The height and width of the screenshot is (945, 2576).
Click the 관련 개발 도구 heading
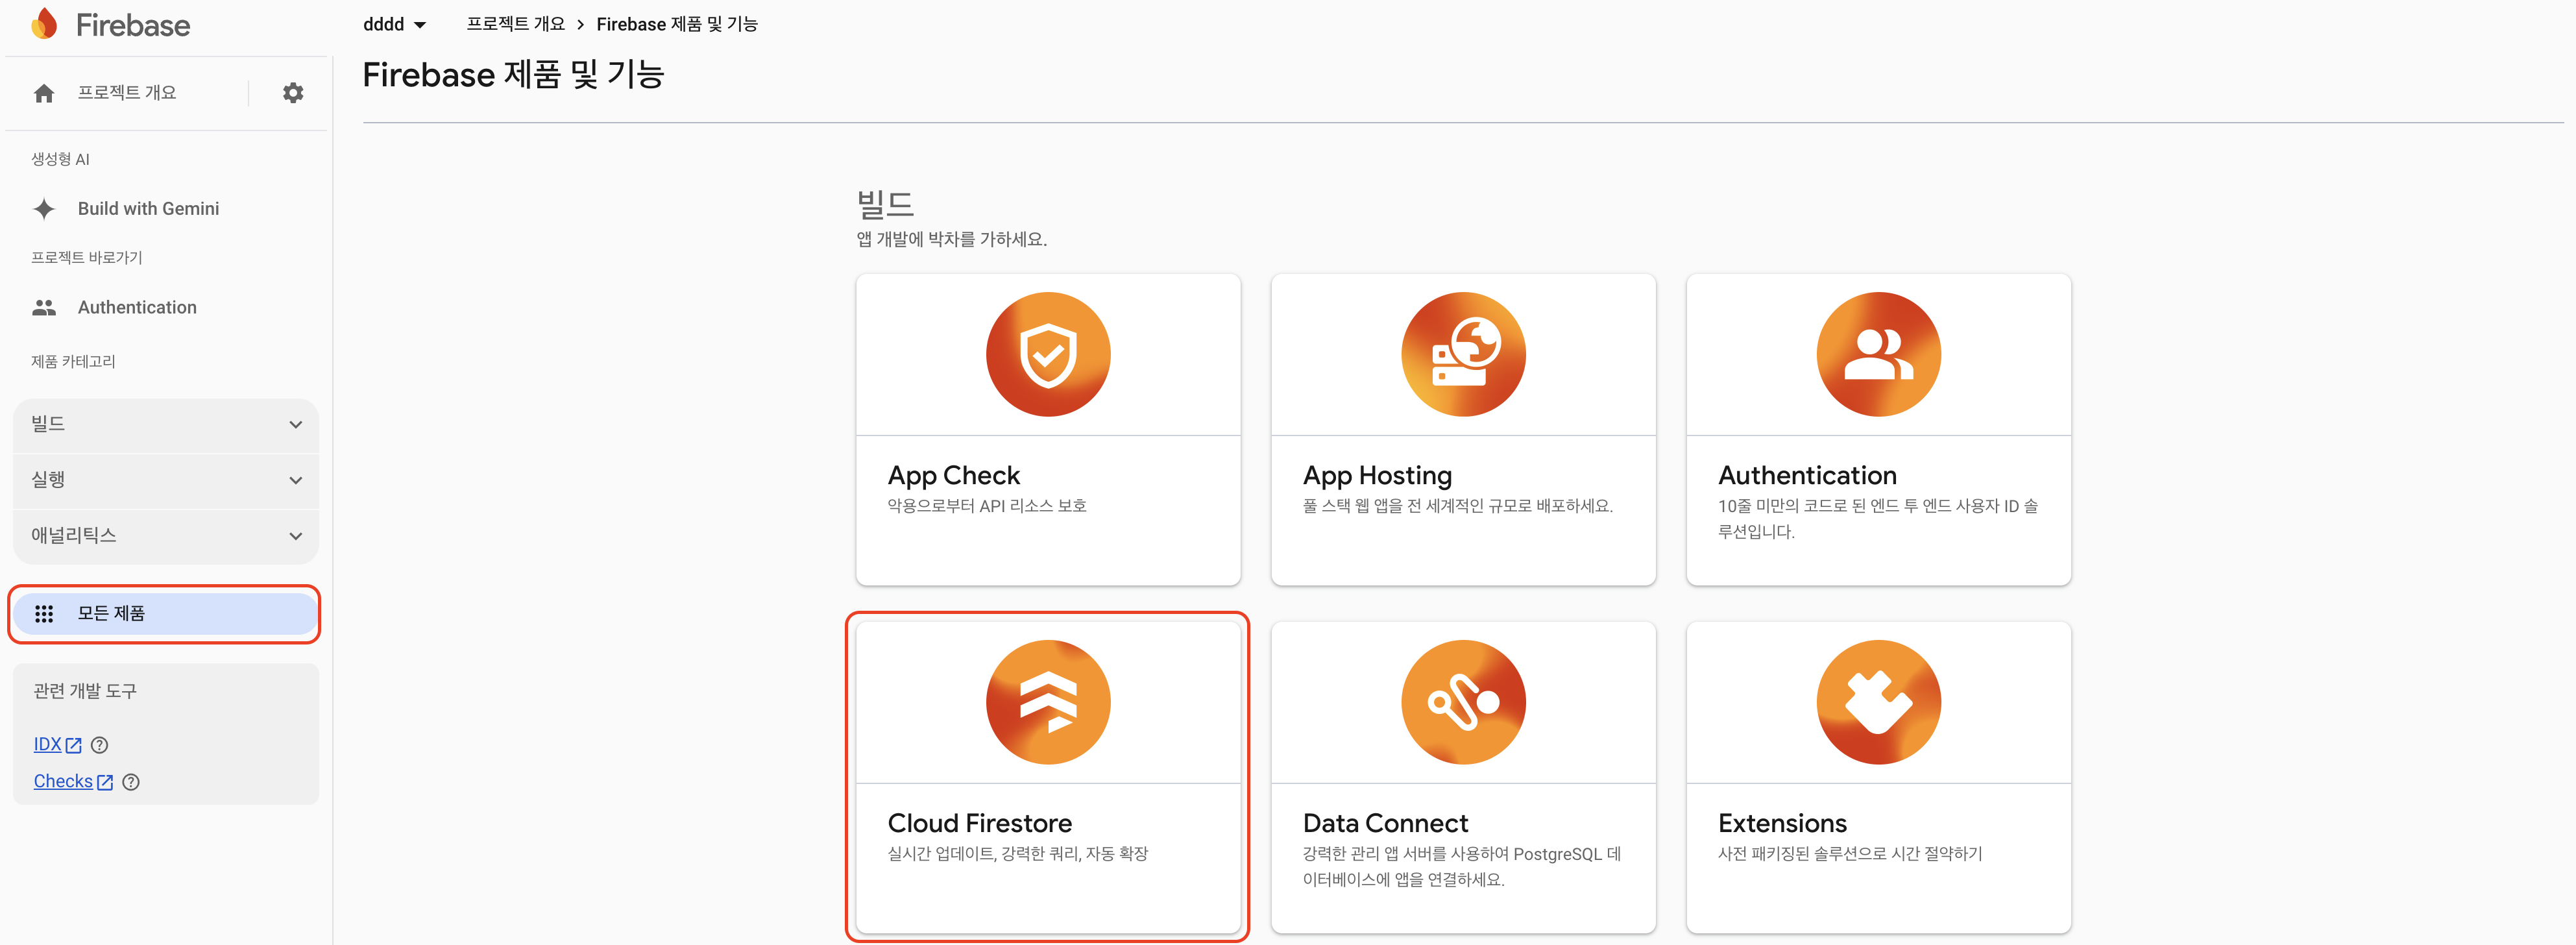85,692
